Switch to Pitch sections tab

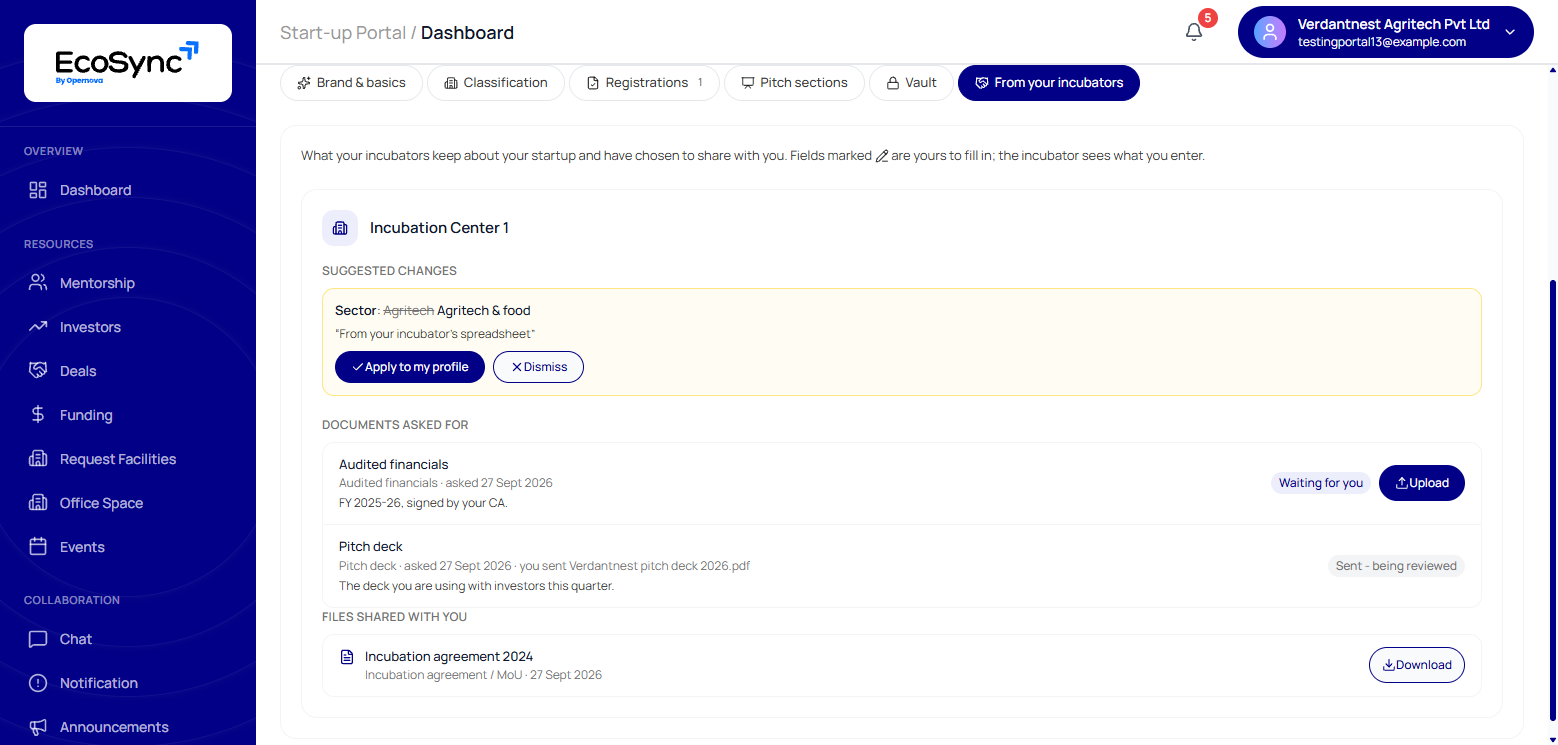point(794,83)
